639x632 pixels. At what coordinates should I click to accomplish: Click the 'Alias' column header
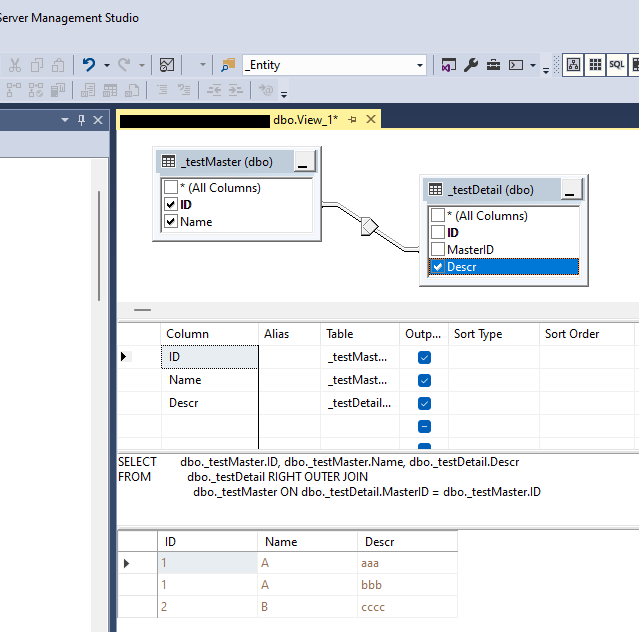click(289, 334)
